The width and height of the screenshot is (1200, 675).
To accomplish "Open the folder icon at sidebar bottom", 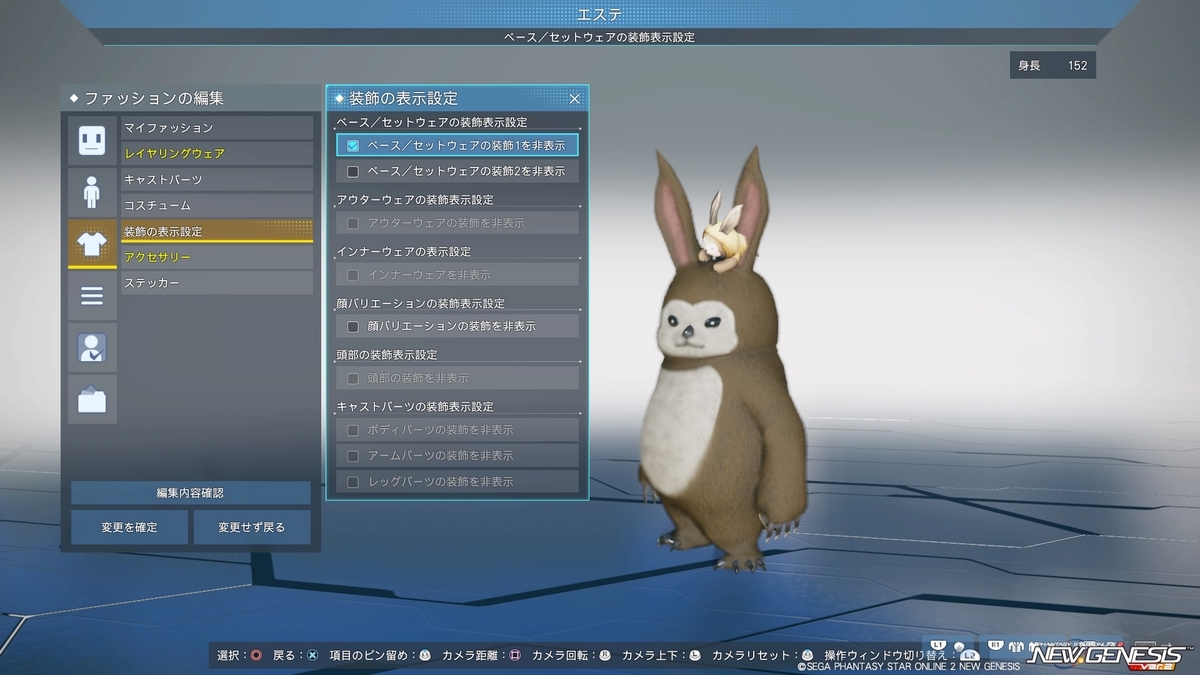I will pos(92,400).
